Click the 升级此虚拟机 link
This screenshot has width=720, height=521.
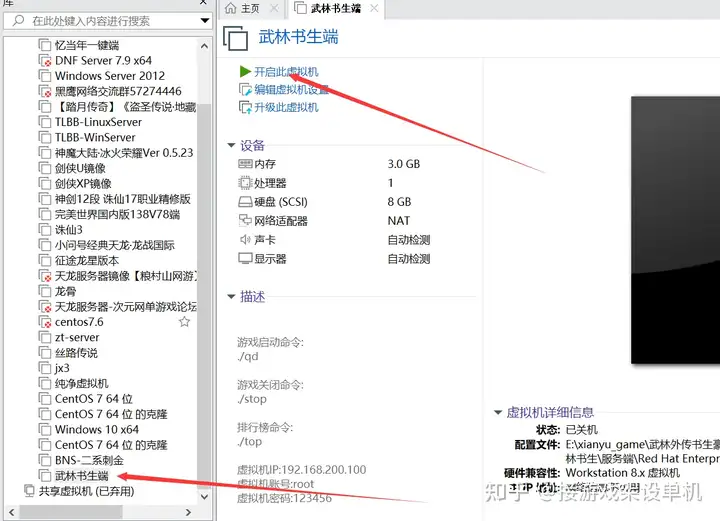[x=286, y=107]
